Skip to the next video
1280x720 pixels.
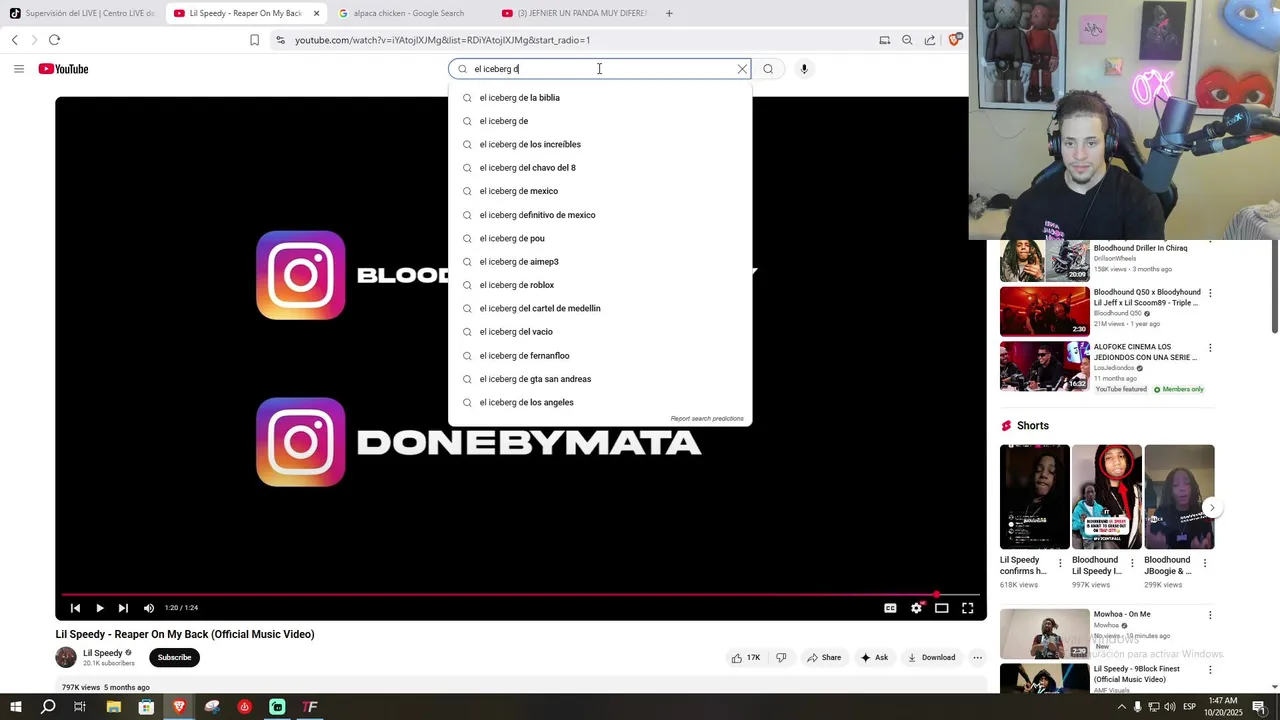pyautogui.click(x=123, y=608)
